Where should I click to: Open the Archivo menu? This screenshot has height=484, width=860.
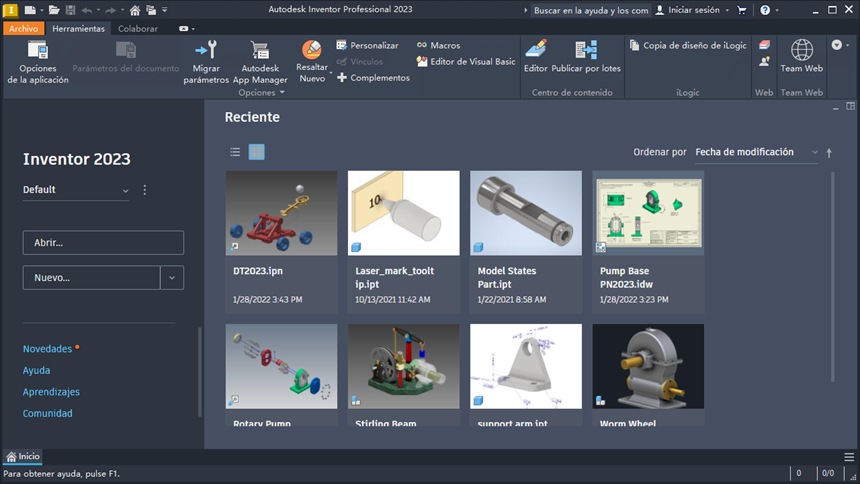[23, 29]
